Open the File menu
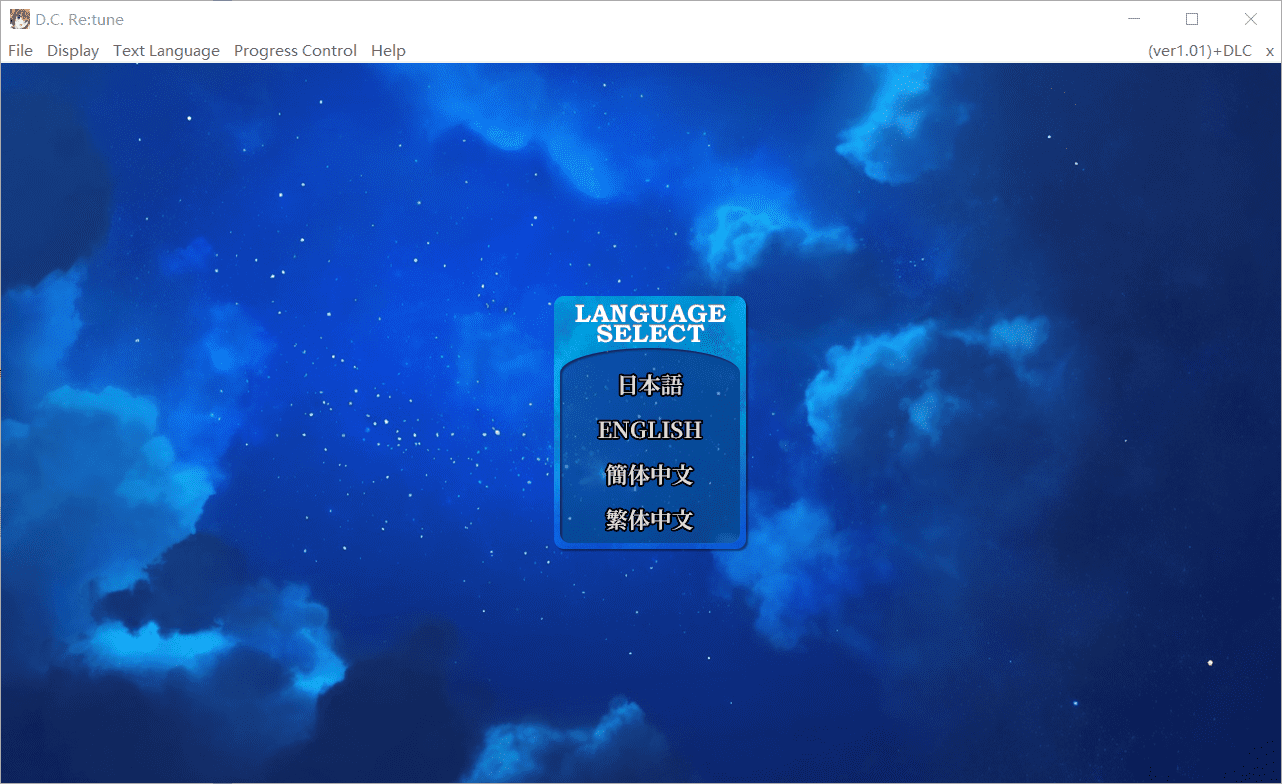The height and width of the screenshot is (784, 1282). [20, 50]
